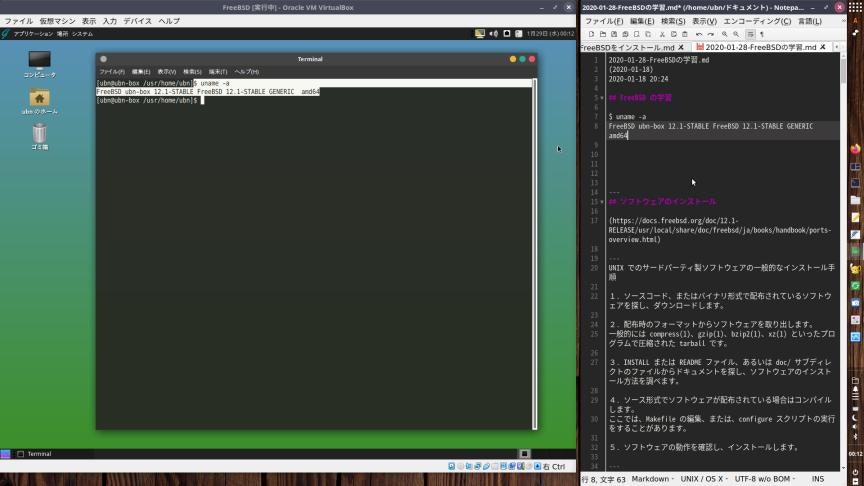Viewport: 864px width, 486px height.
Task: Open VirtualBox 表示 menu
Action: coord(89,21)
